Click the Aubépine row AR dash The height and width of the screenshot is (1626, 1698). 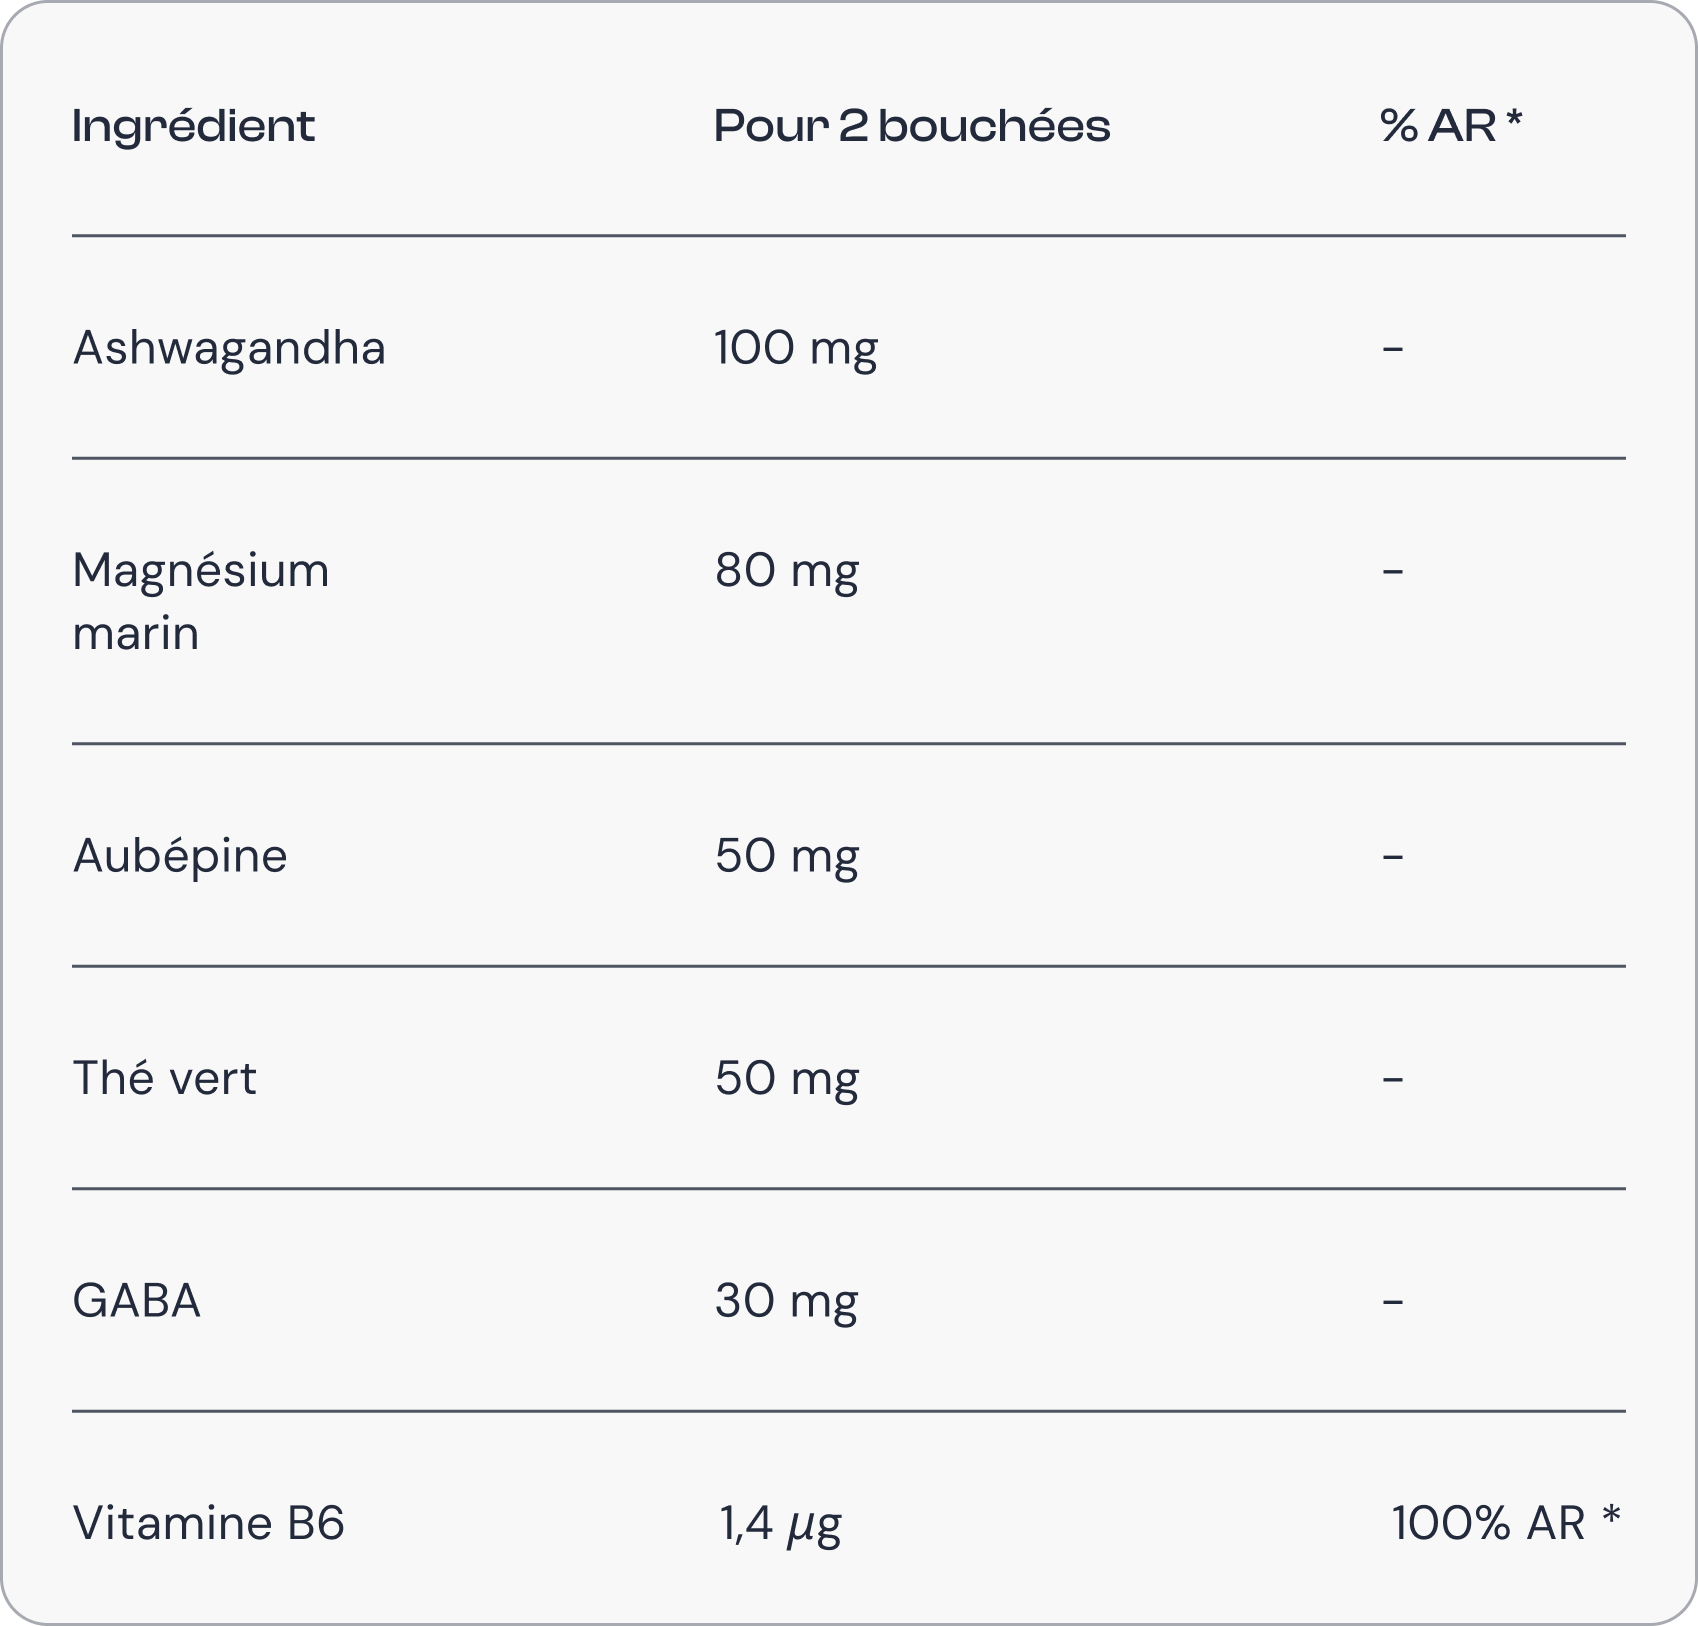(1393, 856)
